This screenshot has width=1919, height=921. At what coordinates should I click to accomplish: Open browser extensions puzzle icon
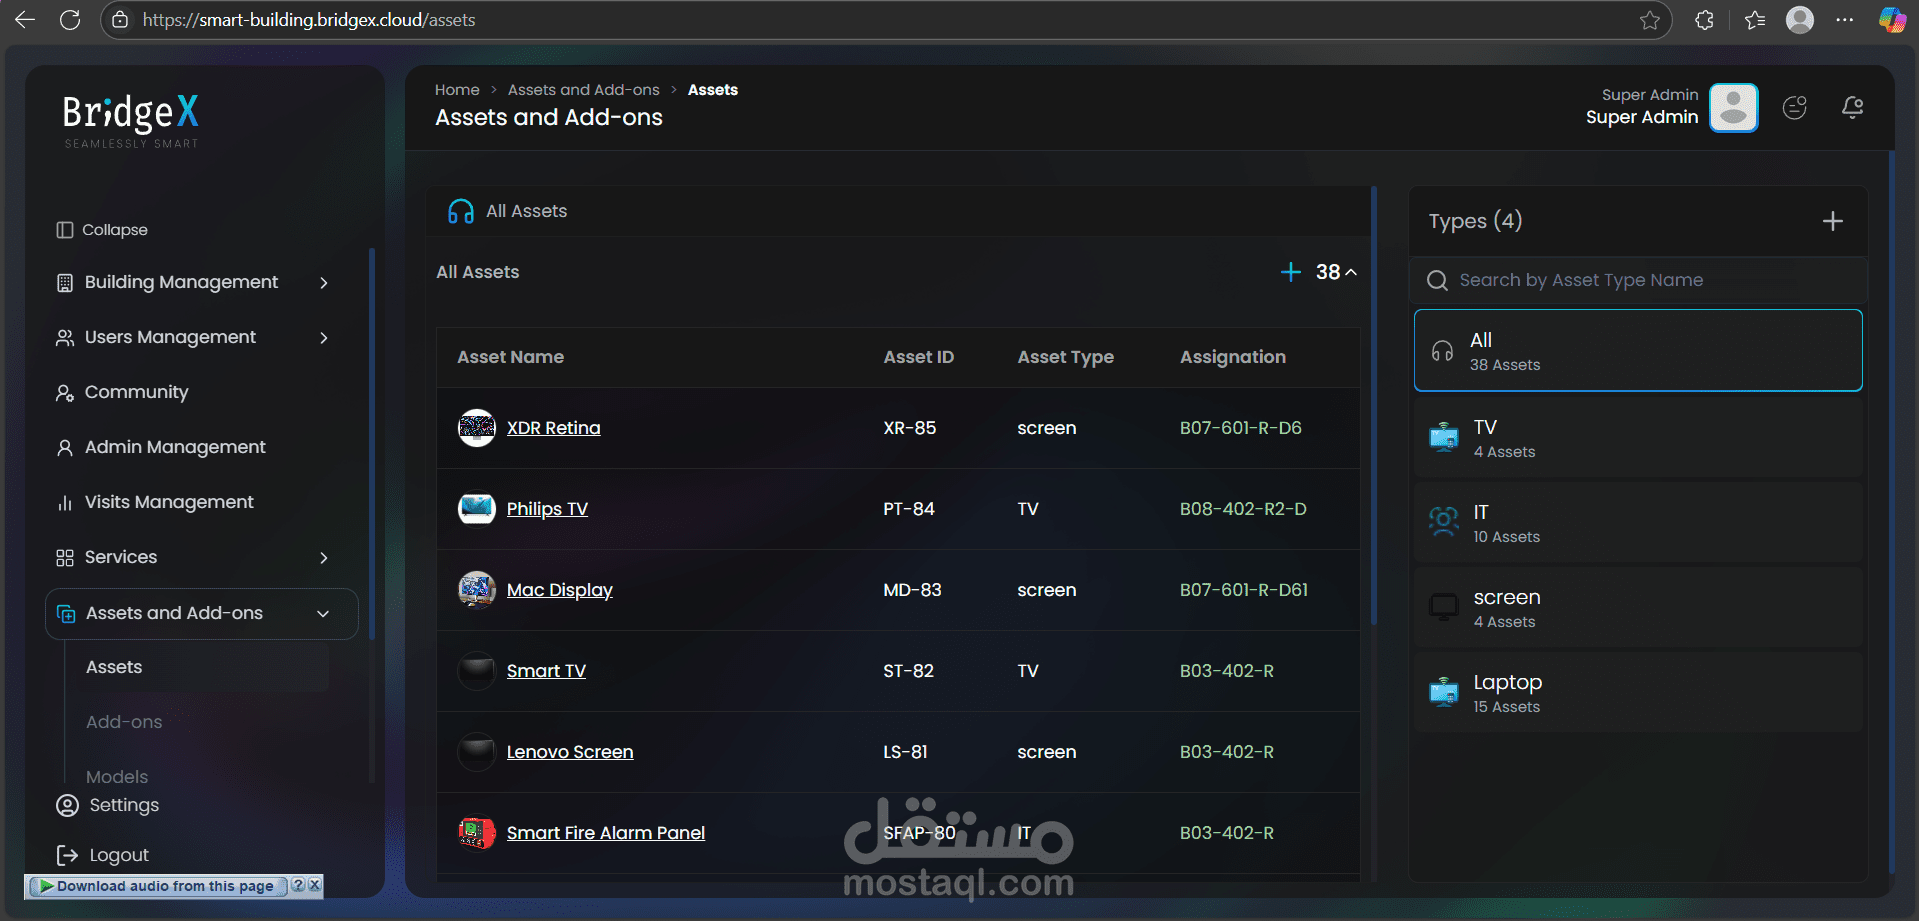tap(1705, 20)
